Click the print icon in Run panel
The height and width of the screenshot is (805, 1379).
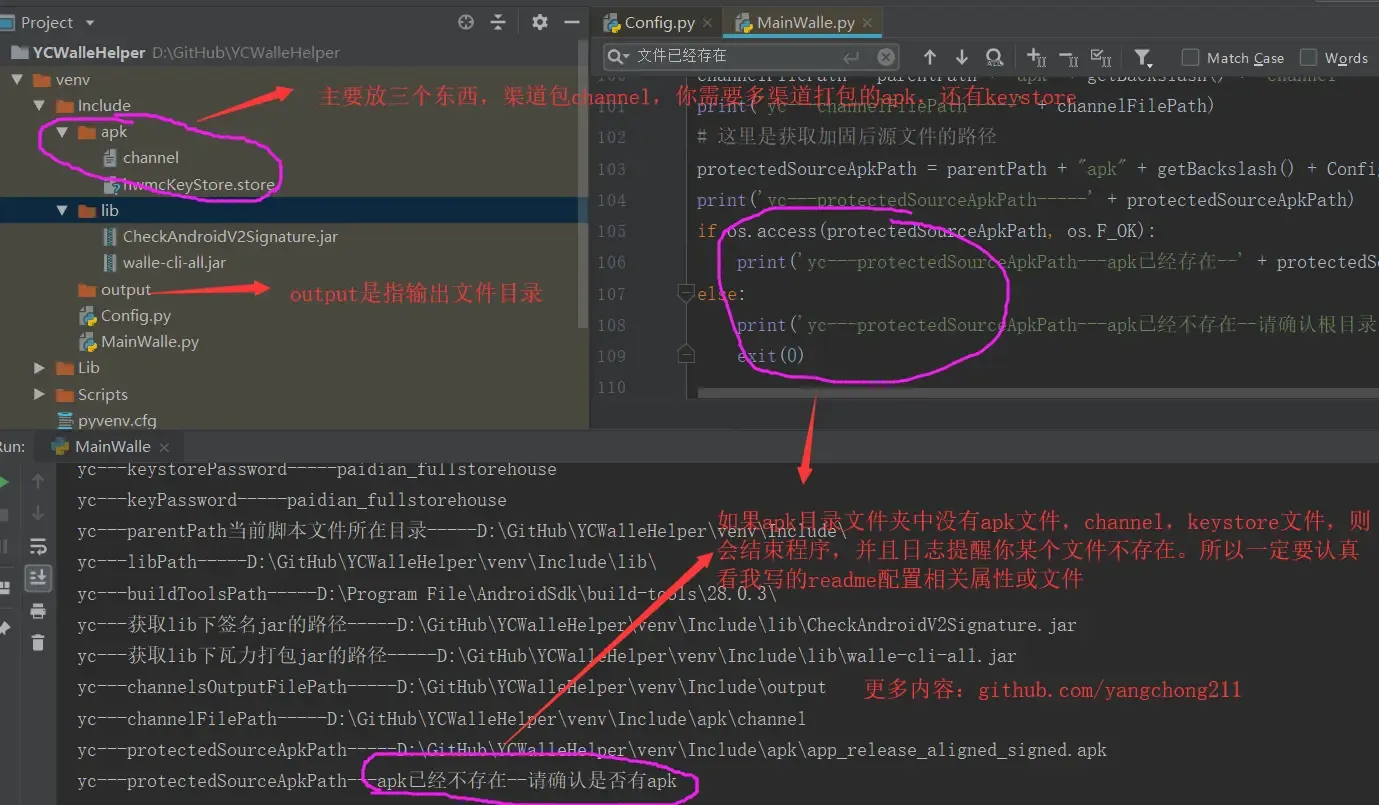click(x=38, y=610)
